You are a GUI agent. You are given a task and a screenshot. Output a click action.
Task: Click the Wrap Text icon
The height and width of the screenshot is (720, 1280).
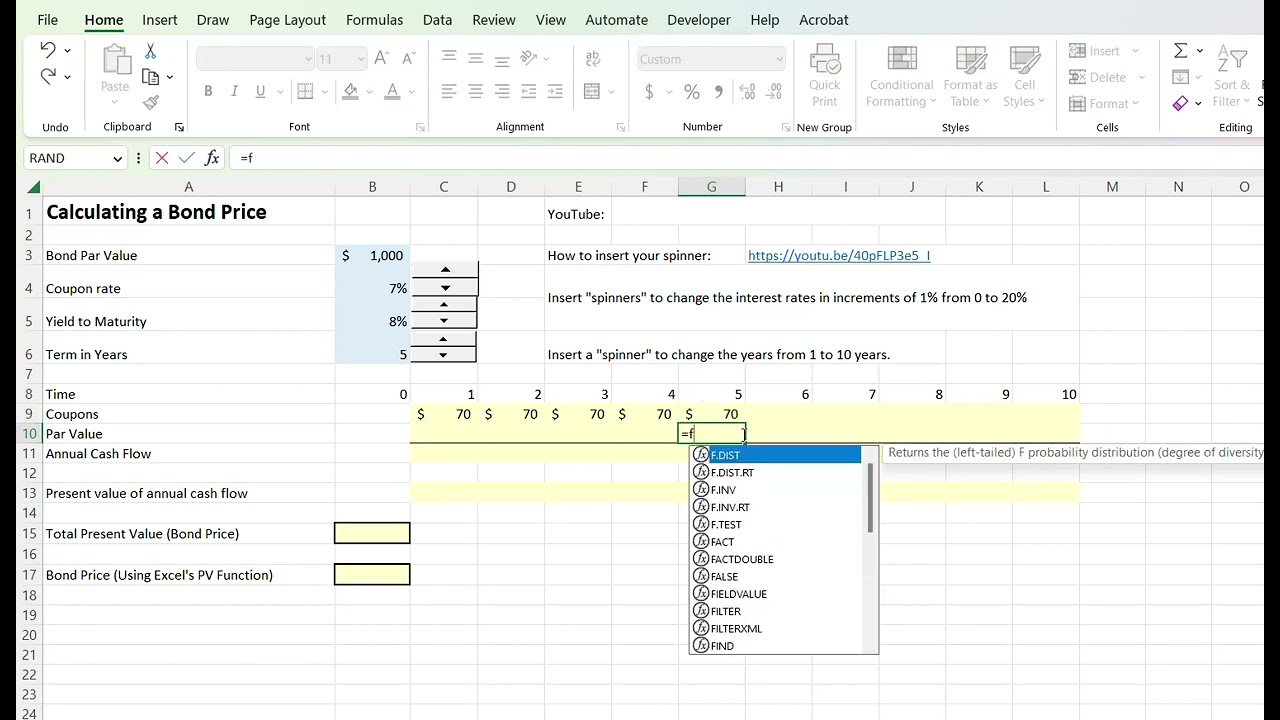click(x=592, y=59)
